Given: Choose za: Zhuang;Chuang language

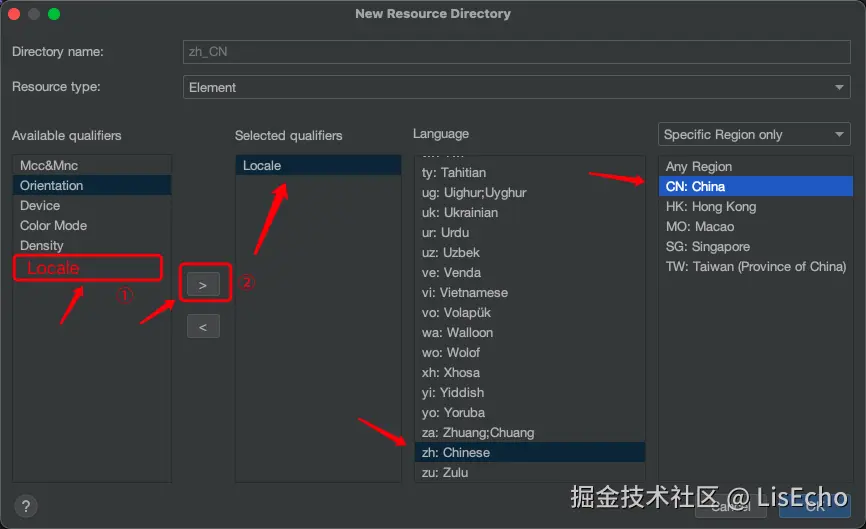Looking at the screenshot, I should [x=530, y=432].
